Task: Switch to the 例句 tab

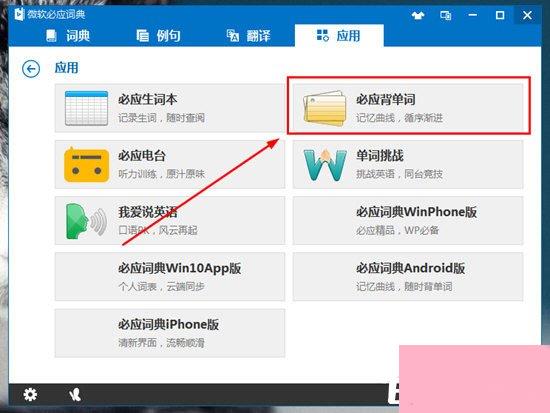Action: click(x=158, y=36)
